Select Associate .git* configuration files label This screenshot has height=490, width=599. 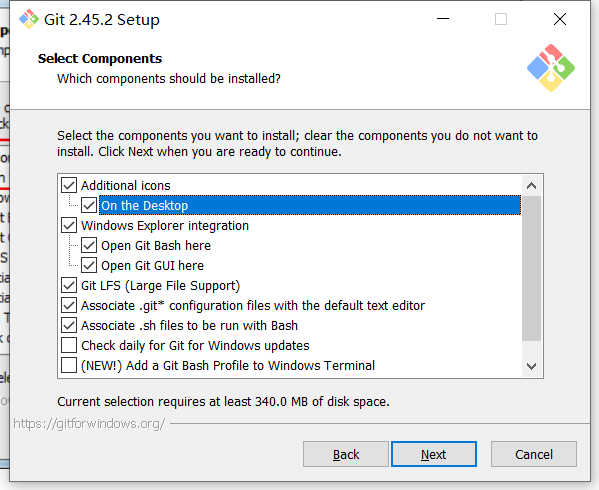253,306
